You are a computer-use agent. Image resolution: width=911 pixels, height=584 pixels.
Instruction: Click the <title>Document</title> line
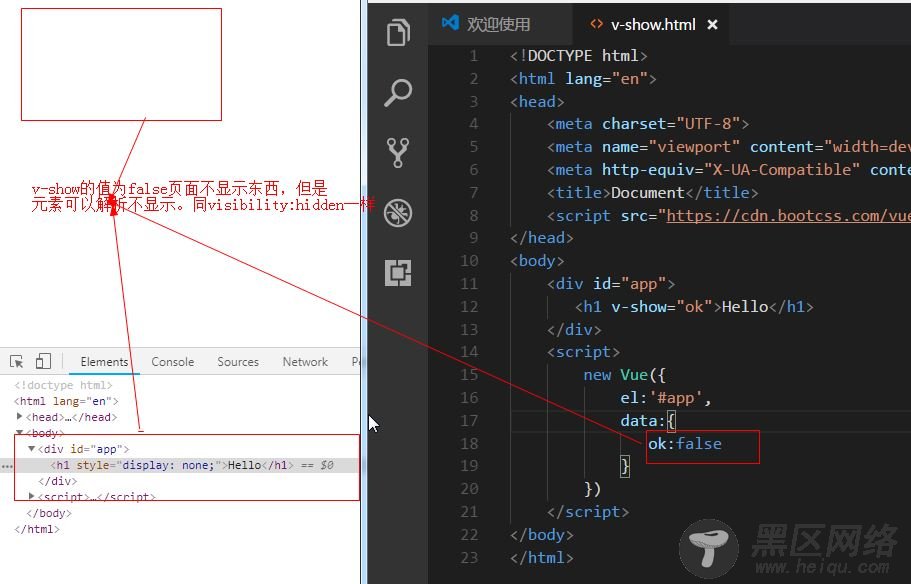(x=652, y=192)
